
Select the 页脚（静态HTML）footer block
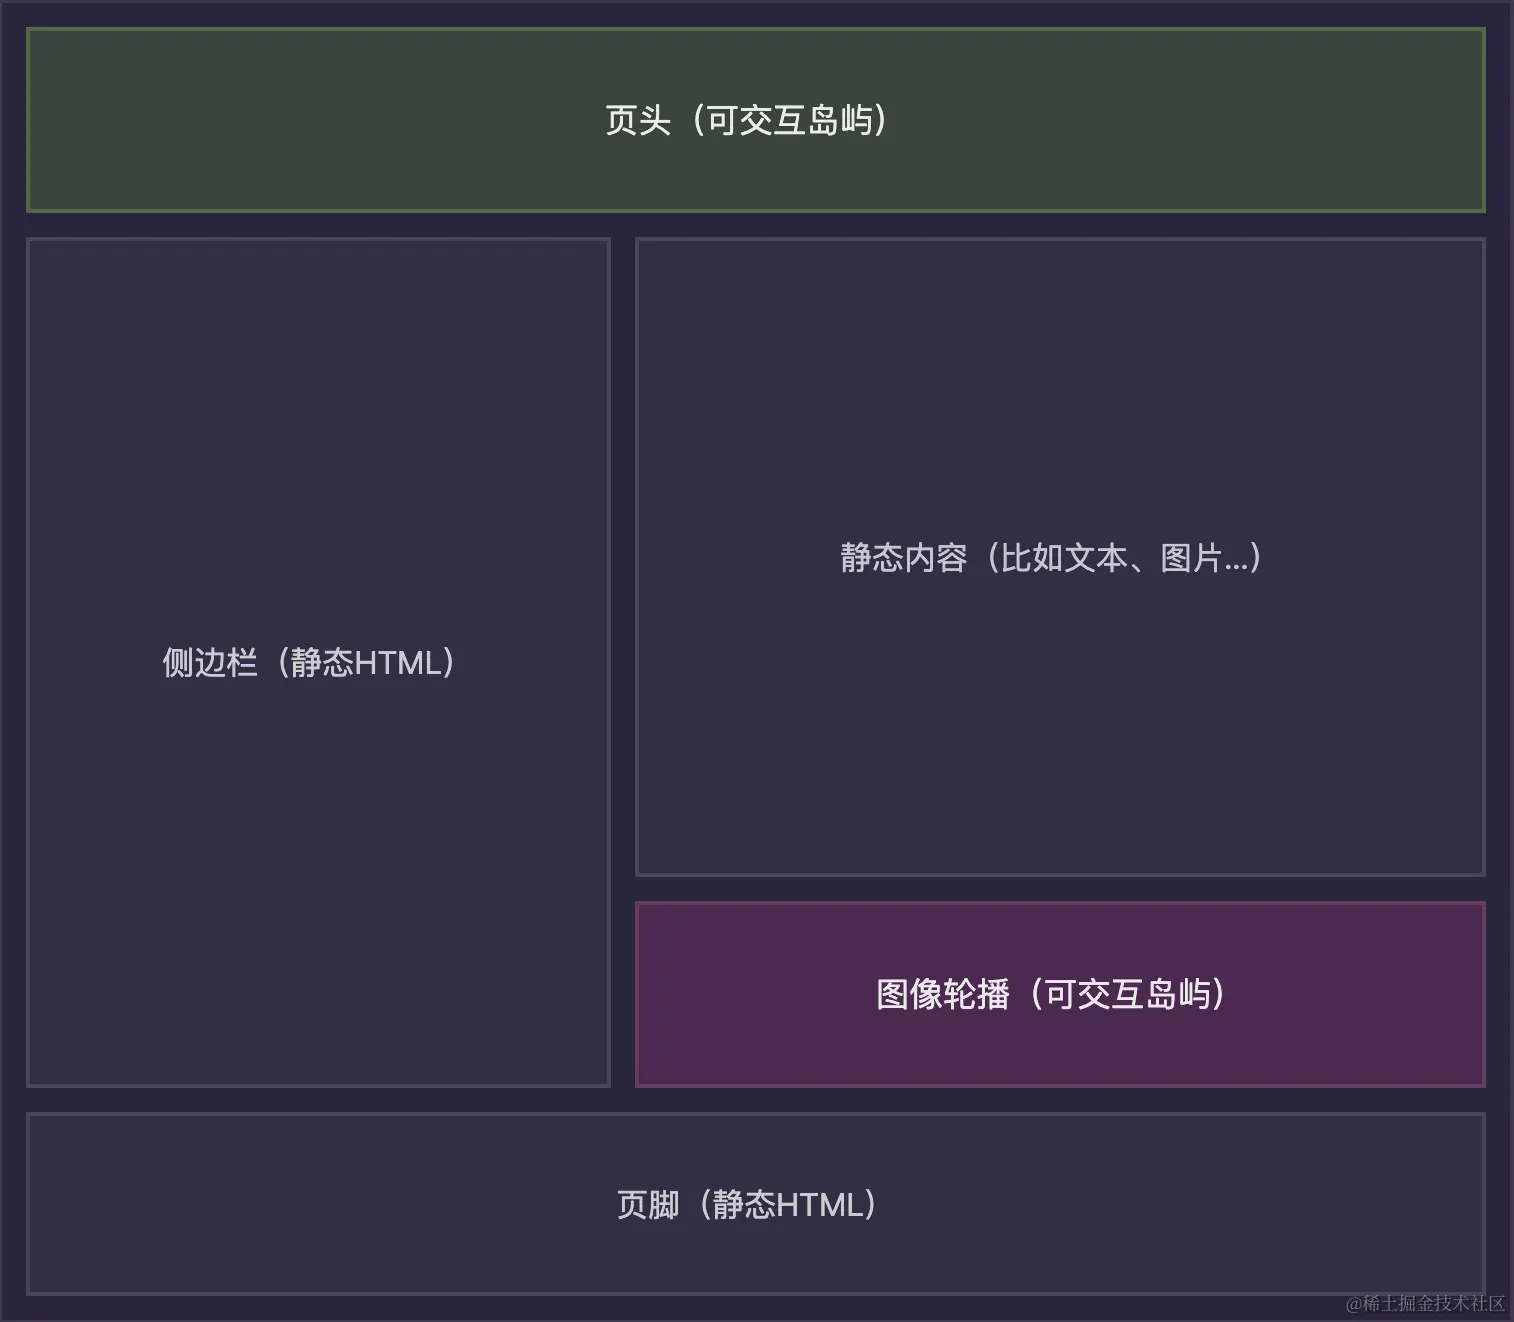click(756, 1204)
